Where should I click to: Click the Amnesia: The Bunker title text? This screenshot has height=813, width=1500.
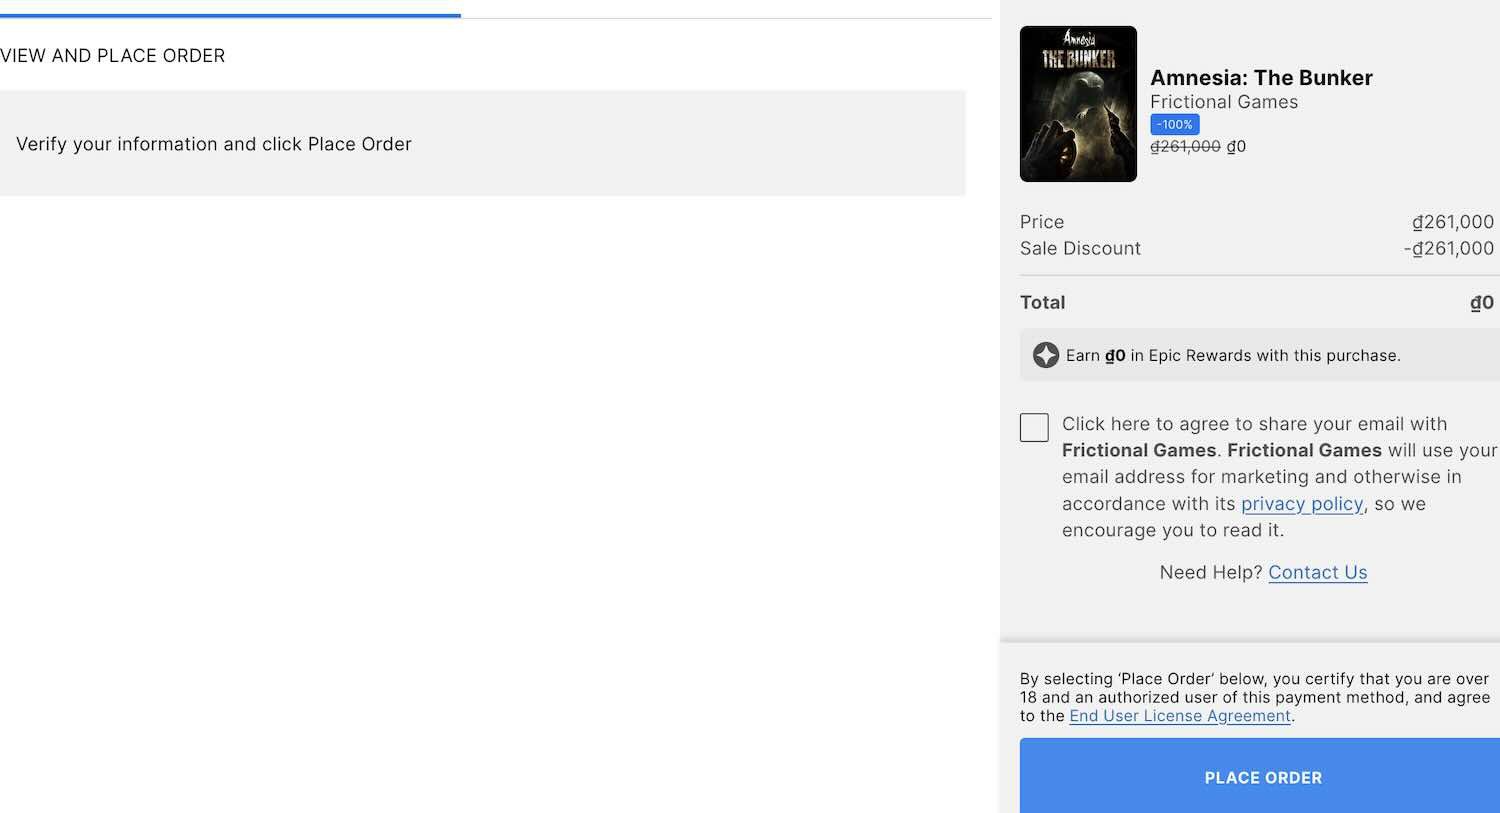click(x=1261, y=78)
